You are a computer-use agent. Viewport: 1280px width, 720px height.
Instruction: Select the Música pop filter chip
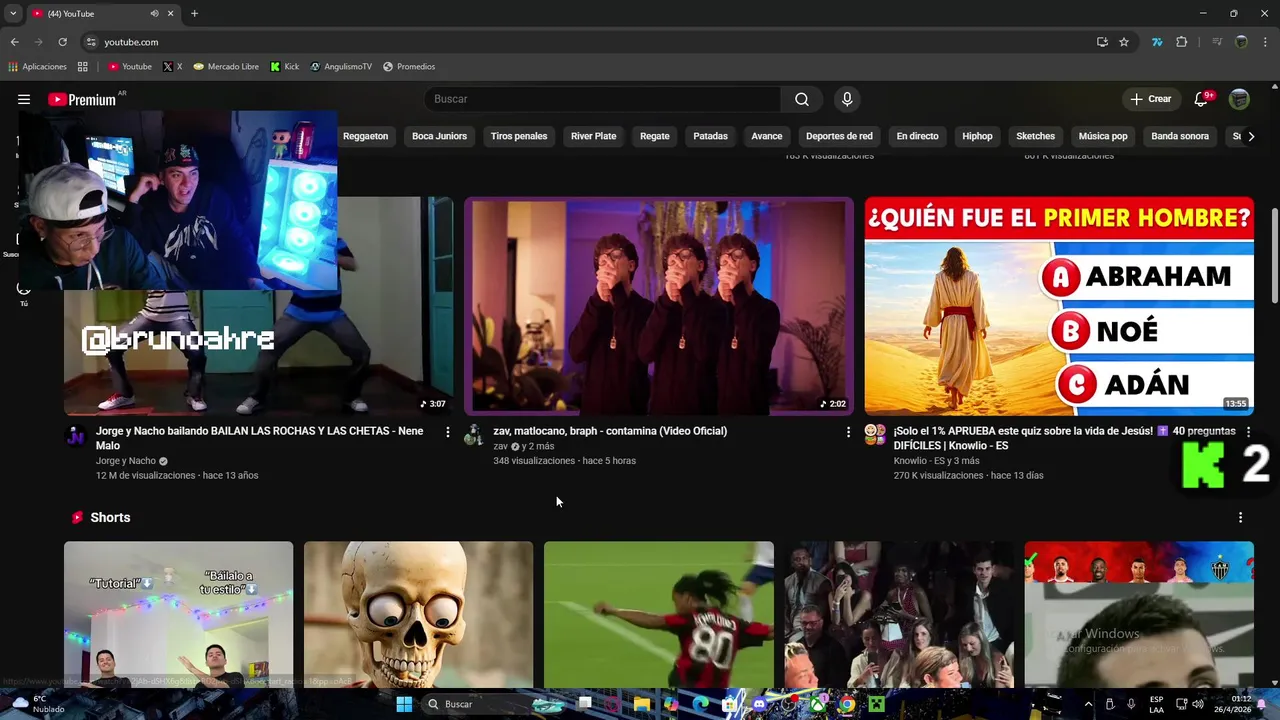1103,136
